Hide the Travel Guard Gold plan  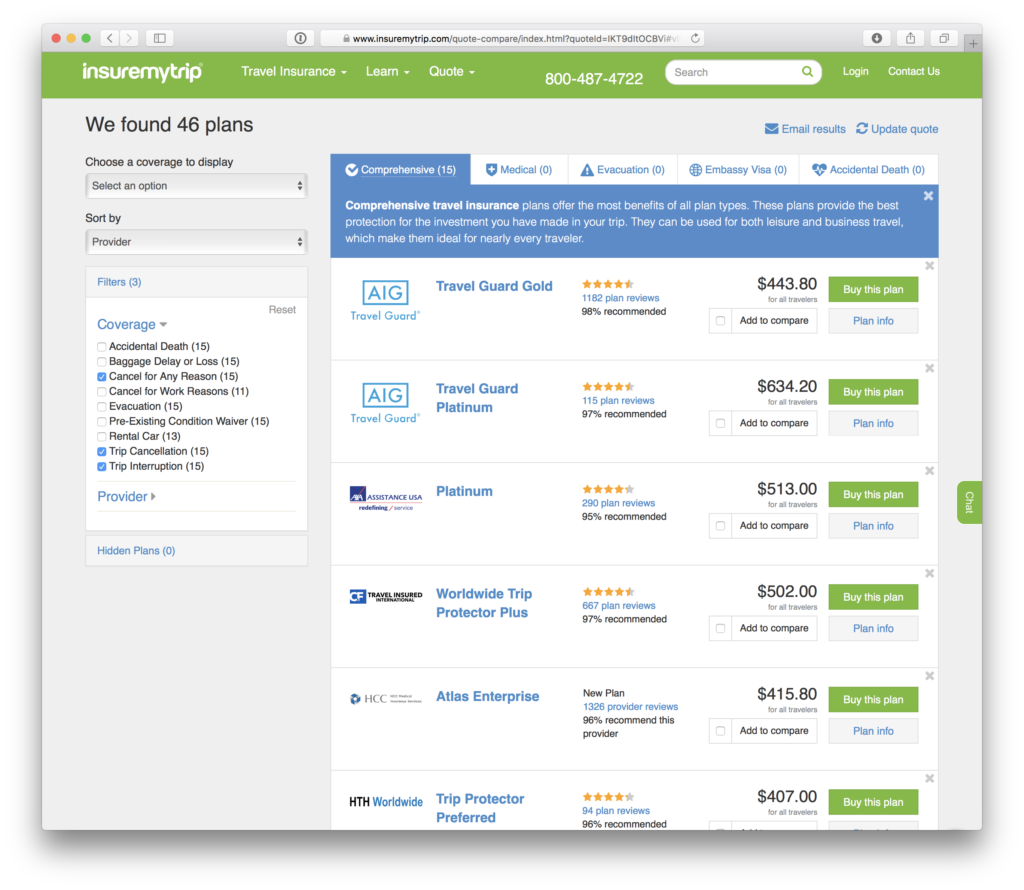(929, 266)
